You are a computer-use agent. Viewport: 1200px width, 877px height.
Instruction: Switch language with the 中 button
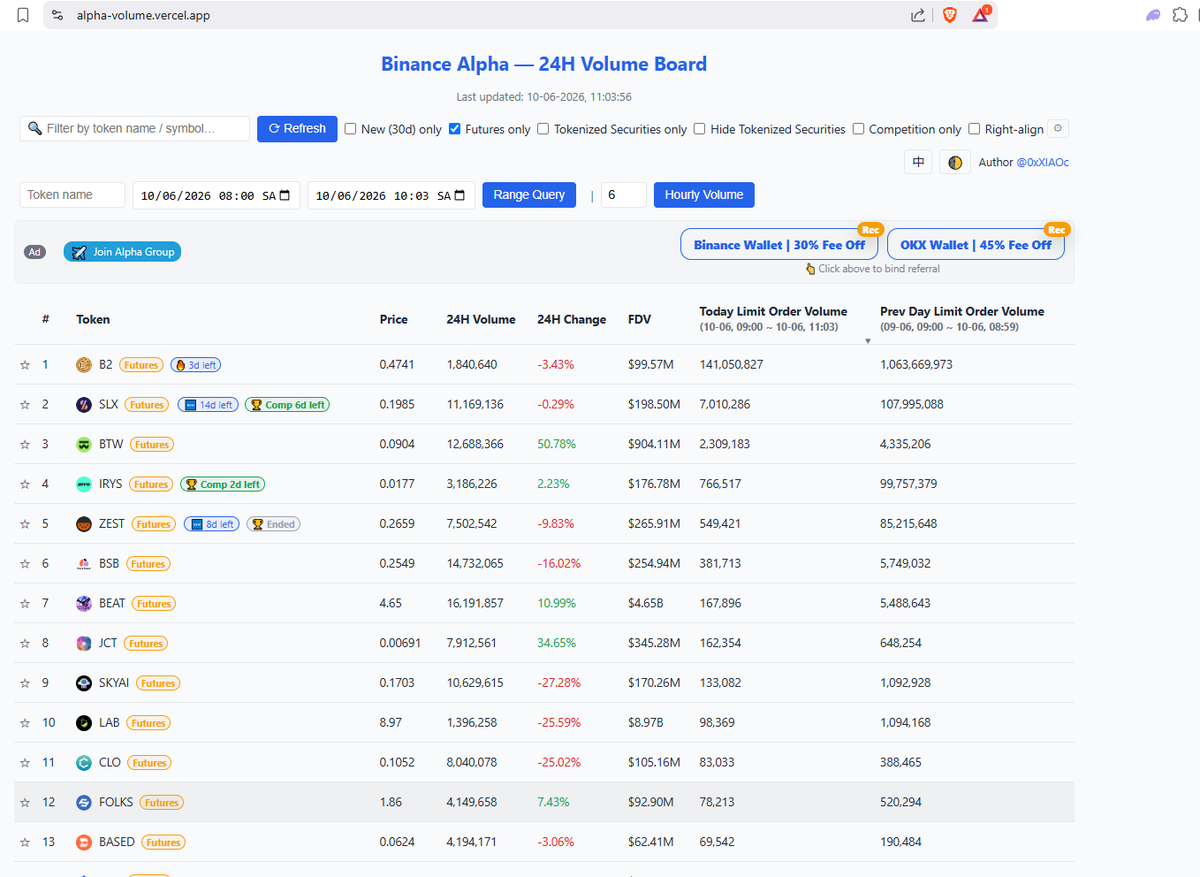click(918, 162)
